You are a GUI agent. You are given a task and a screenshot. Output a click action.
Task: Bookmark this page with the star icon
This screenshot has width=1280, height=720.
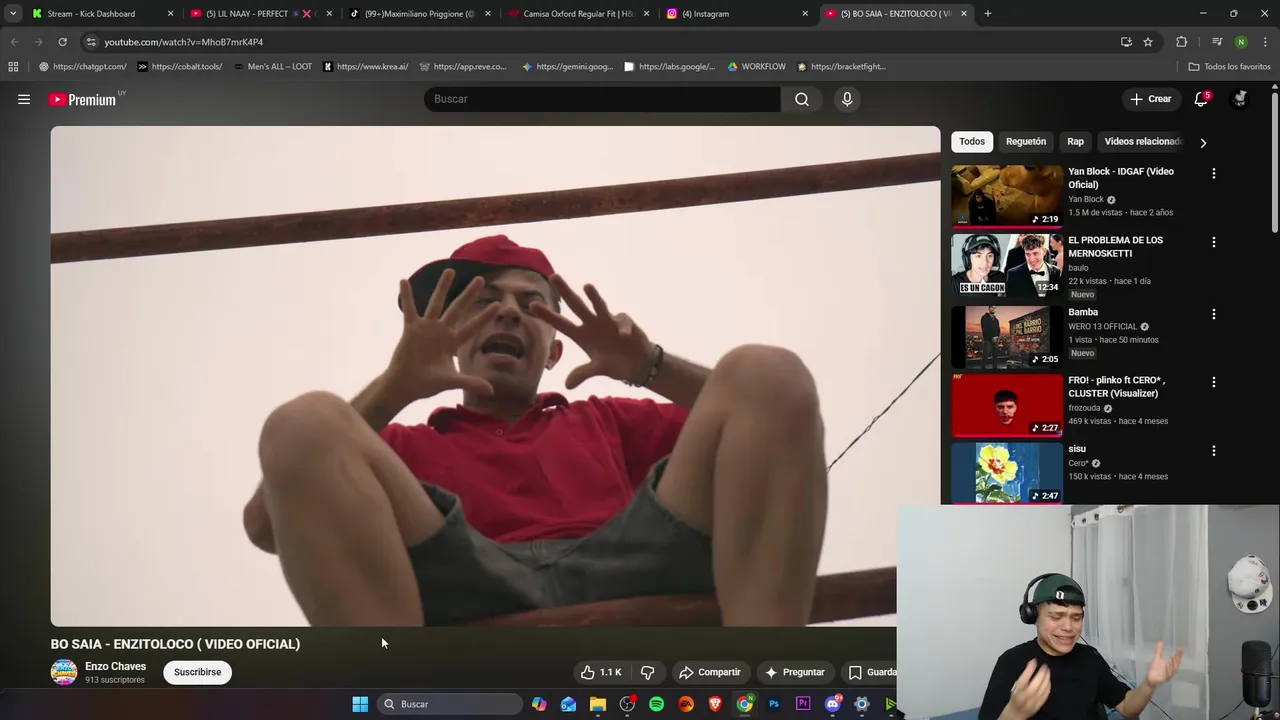click(1148, 42)
